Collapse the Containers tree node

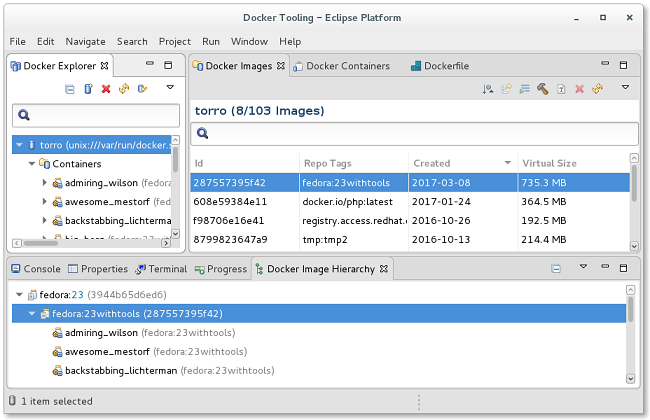pyautogui.click(x=32, y=164)
